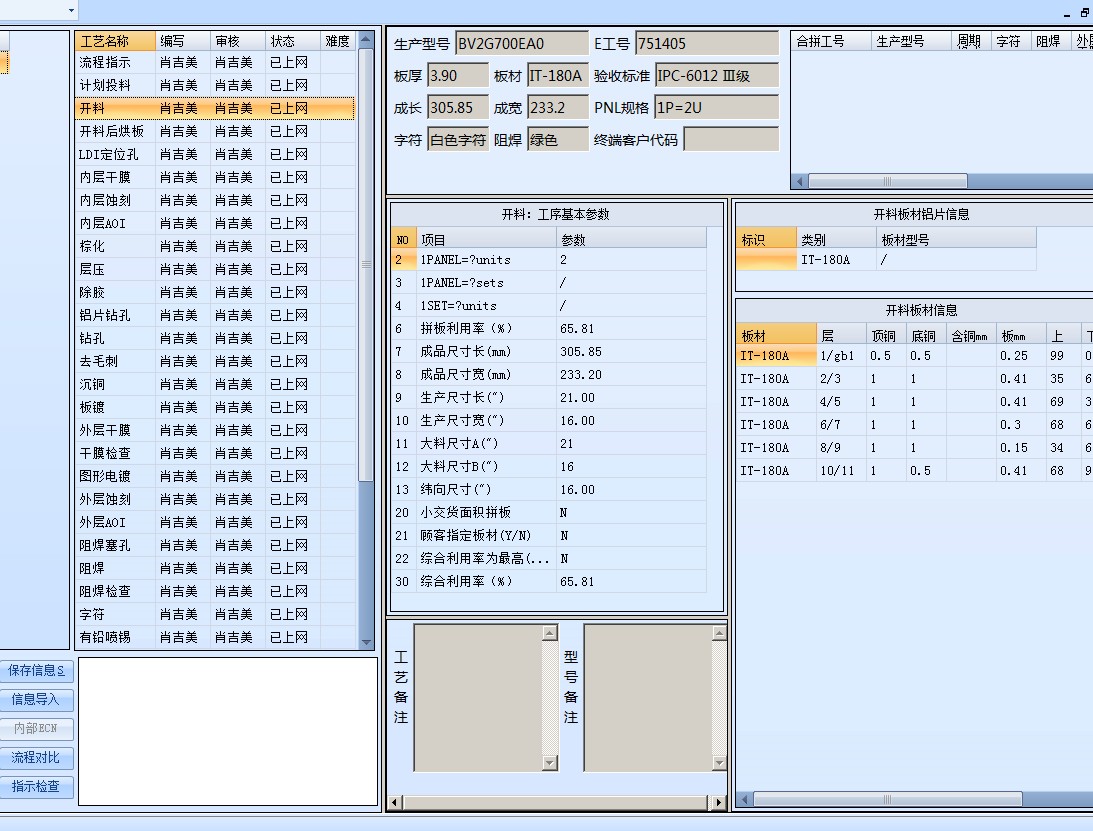Select the 顾客指定板材(Y/N) row

click(x=549, y=536)
